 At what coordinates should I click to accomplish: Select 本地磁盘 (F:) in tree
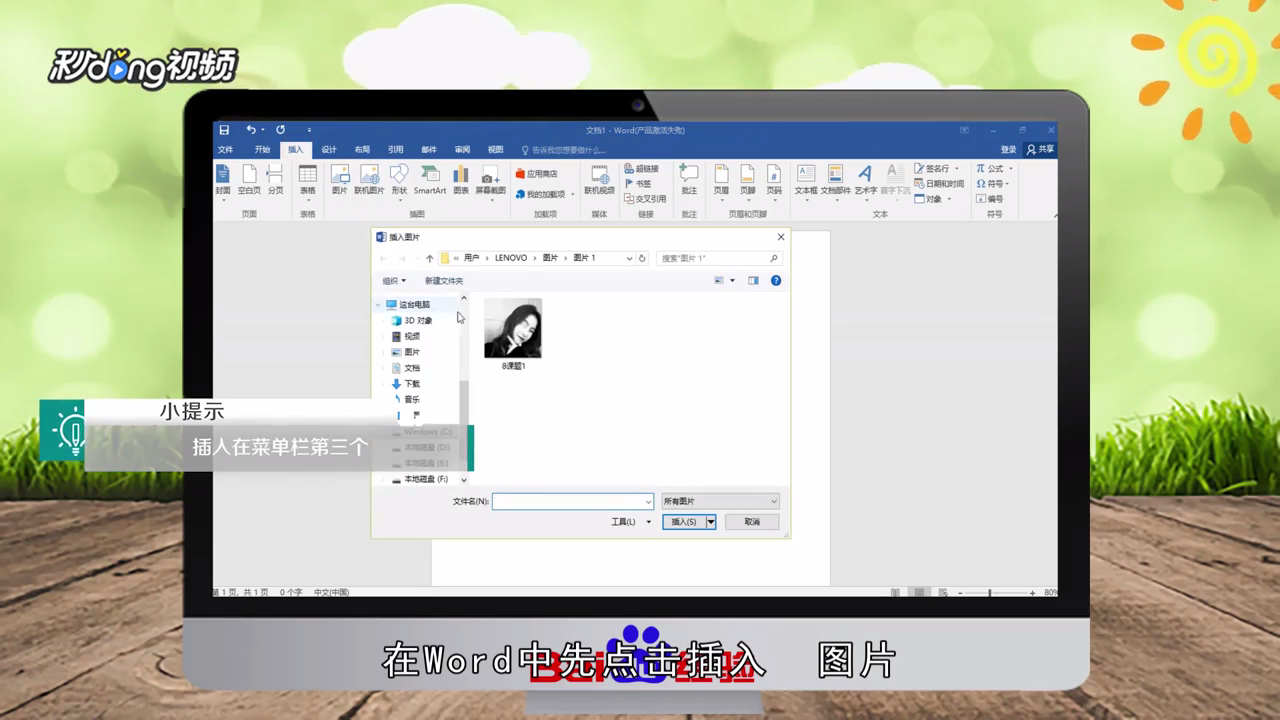[420, 479]
